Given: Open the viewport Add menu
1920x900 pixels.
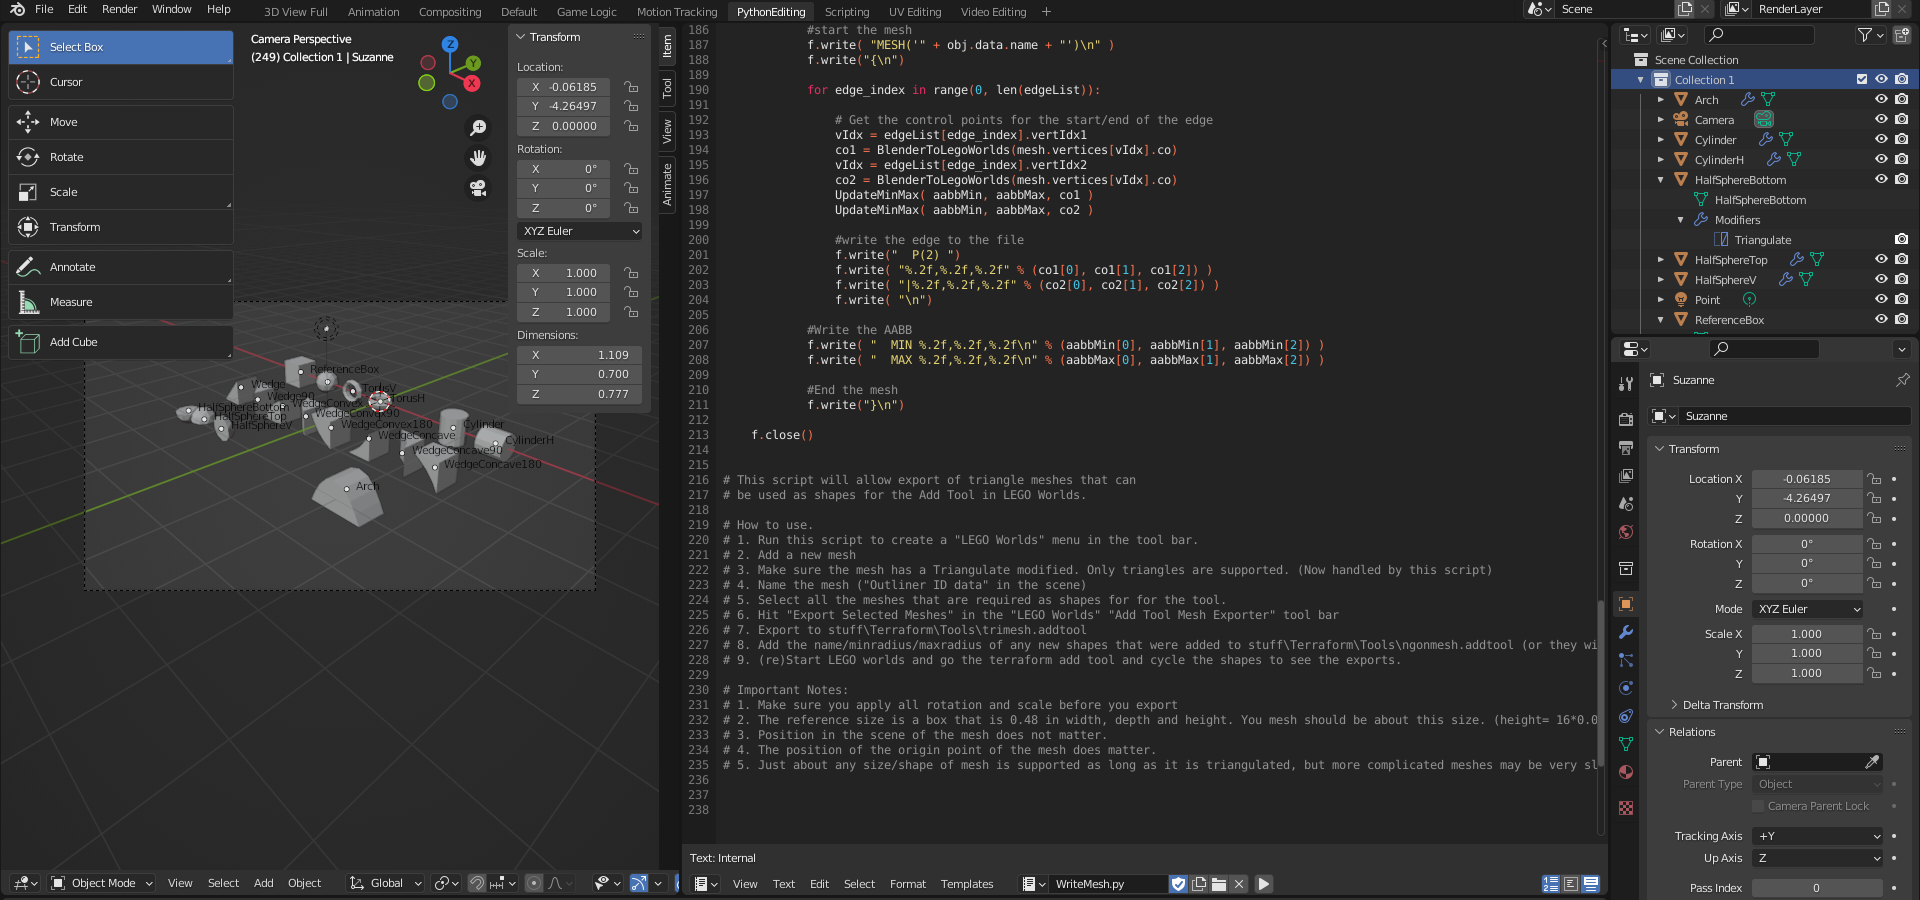Looking at the screenshot, I should coord(264,883).
